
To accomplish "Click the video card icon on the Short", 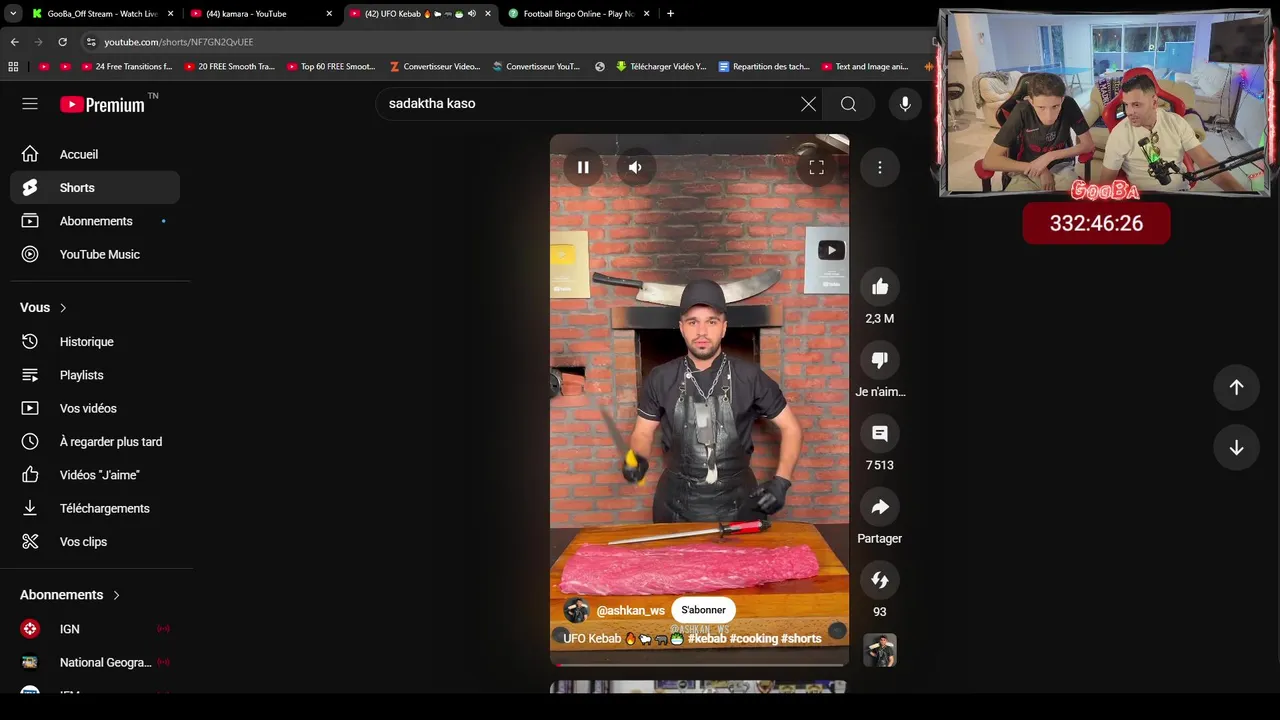I will pos(831,251).
